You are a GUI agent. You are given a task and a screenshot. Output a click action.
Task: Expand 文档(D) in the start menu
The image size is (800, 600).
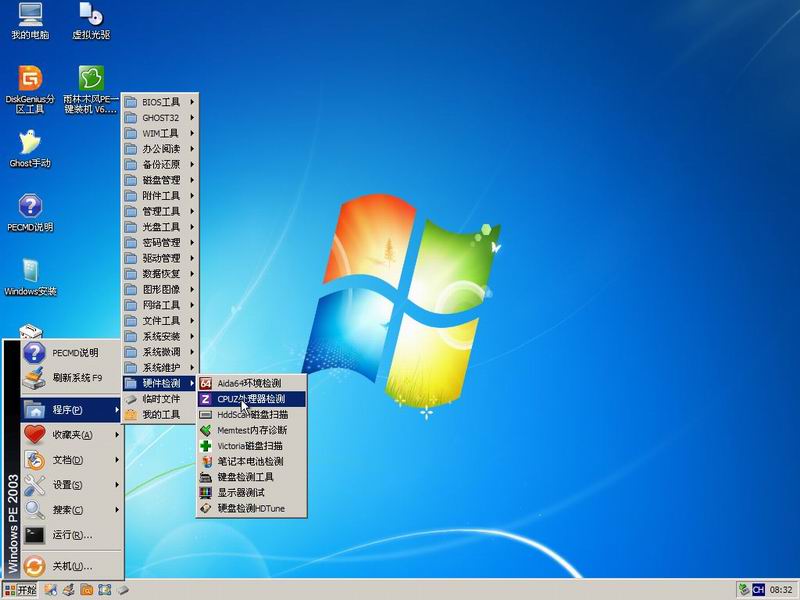(x=71, y=460)
